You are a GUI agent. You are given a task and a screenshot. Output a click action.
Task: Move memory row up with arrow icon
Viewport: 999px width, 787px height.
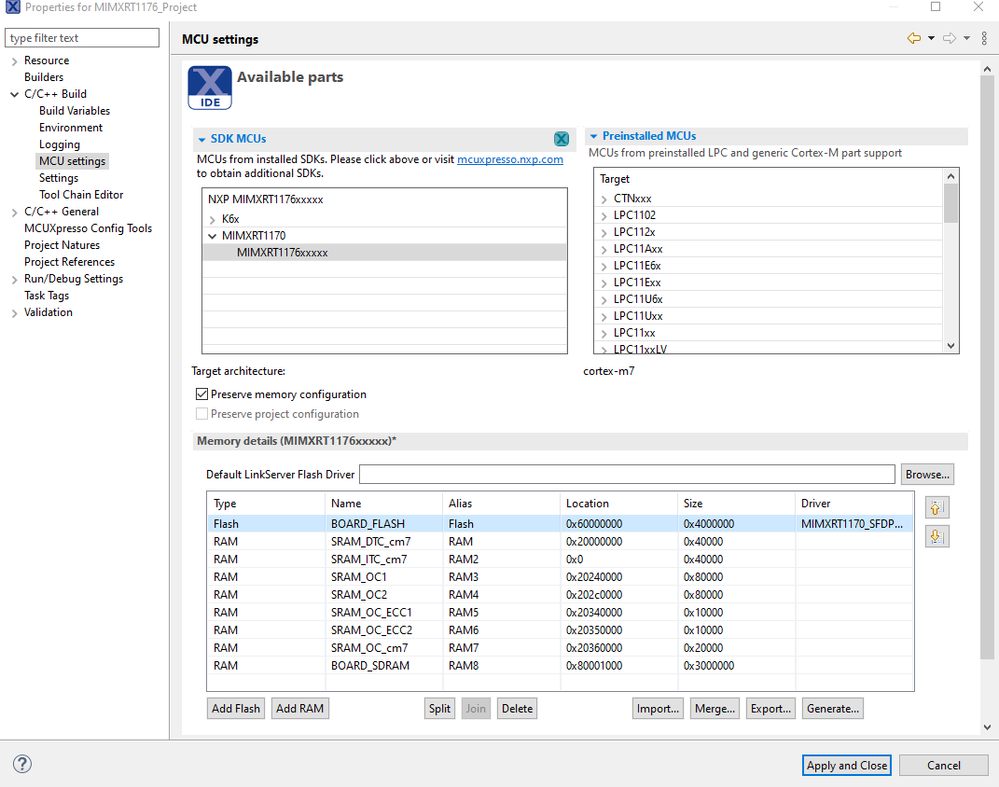(x=937, y=507)
